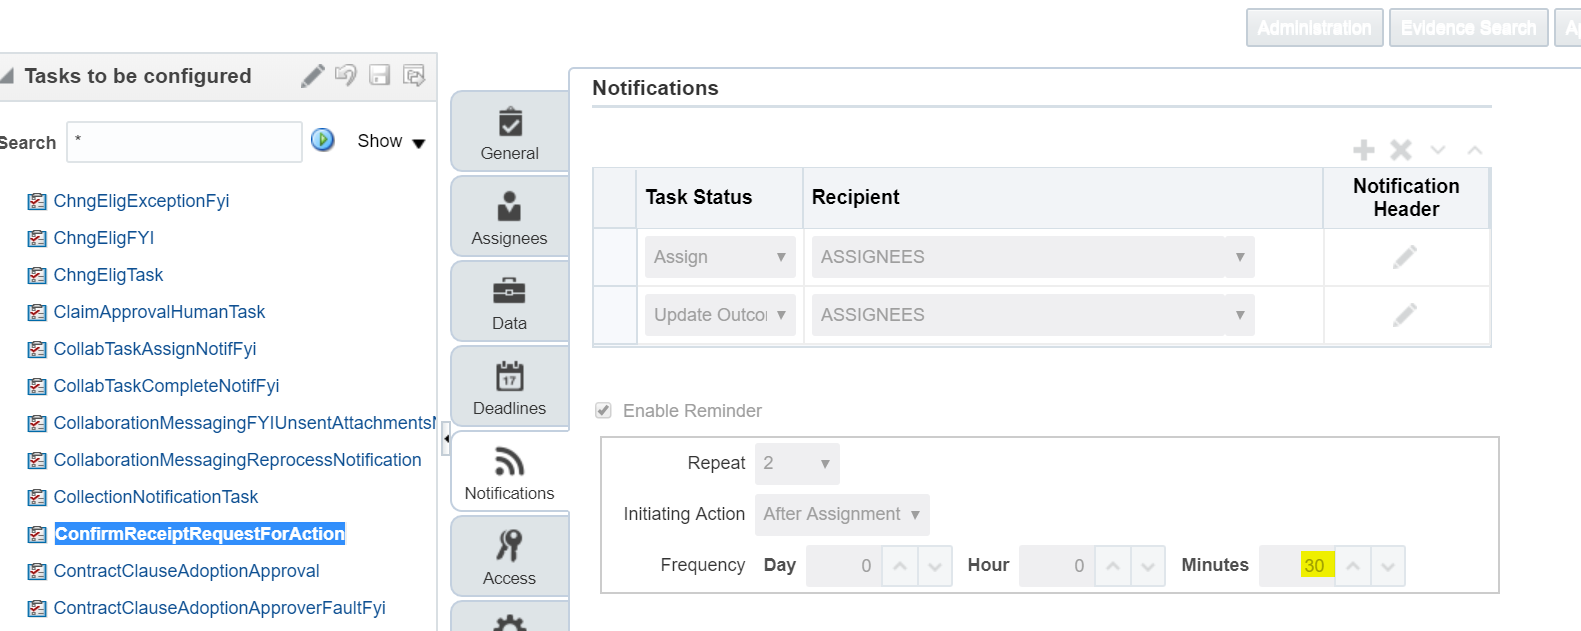Add a notification row with the plus icon
This screenshot has width=1581, height=631.
[1364, 150]
